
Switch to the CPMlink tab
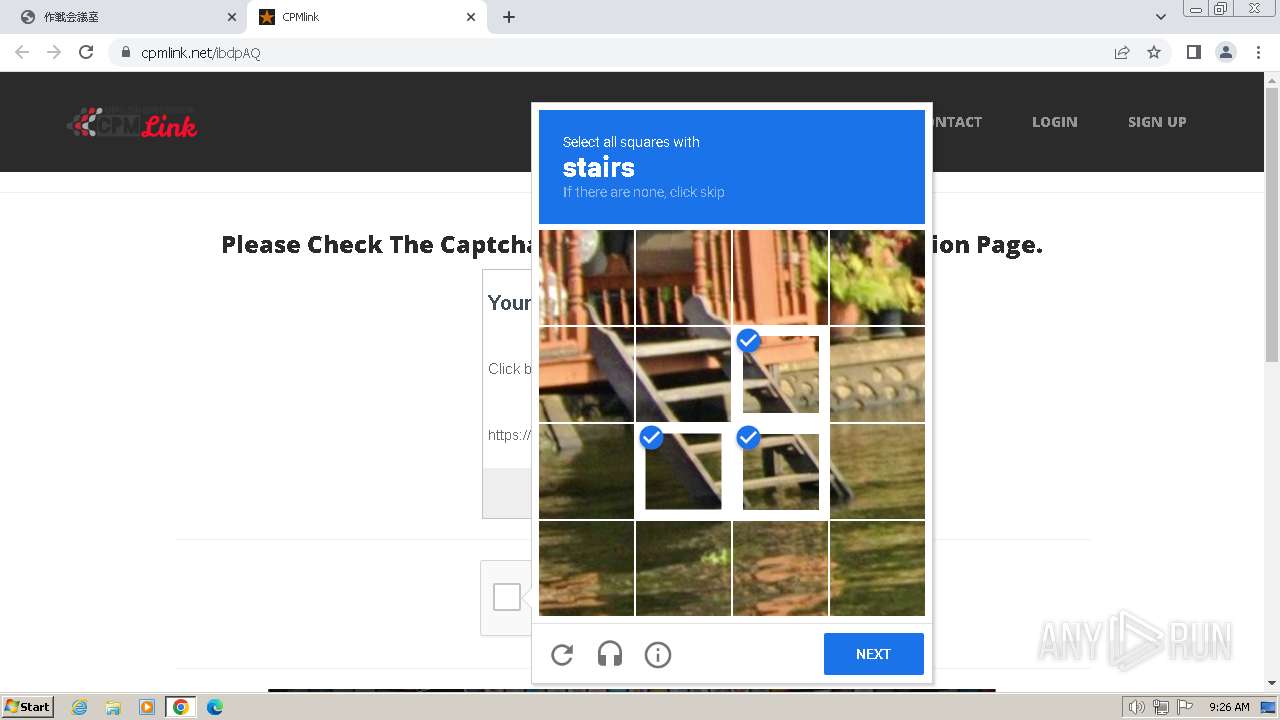tap(366, 17)
